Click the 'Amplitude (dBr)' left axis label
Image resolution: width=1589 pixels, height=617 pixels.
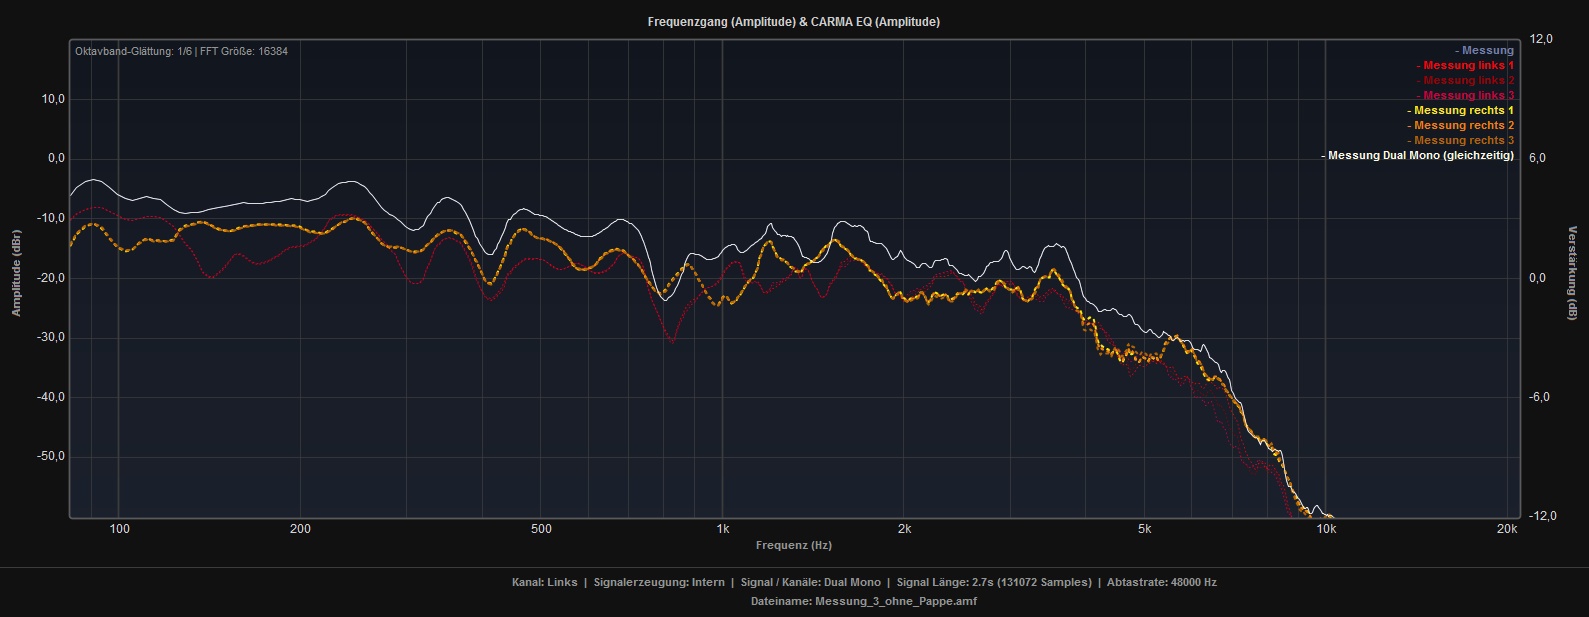16,273
